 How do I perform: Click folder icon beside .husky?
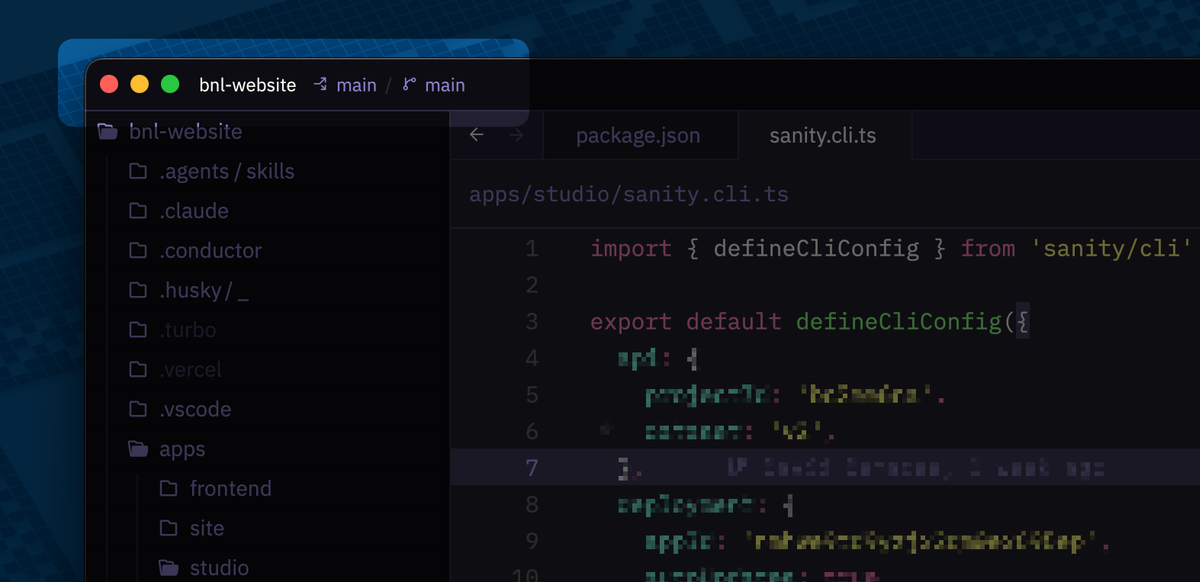click(x=138, y=291)
